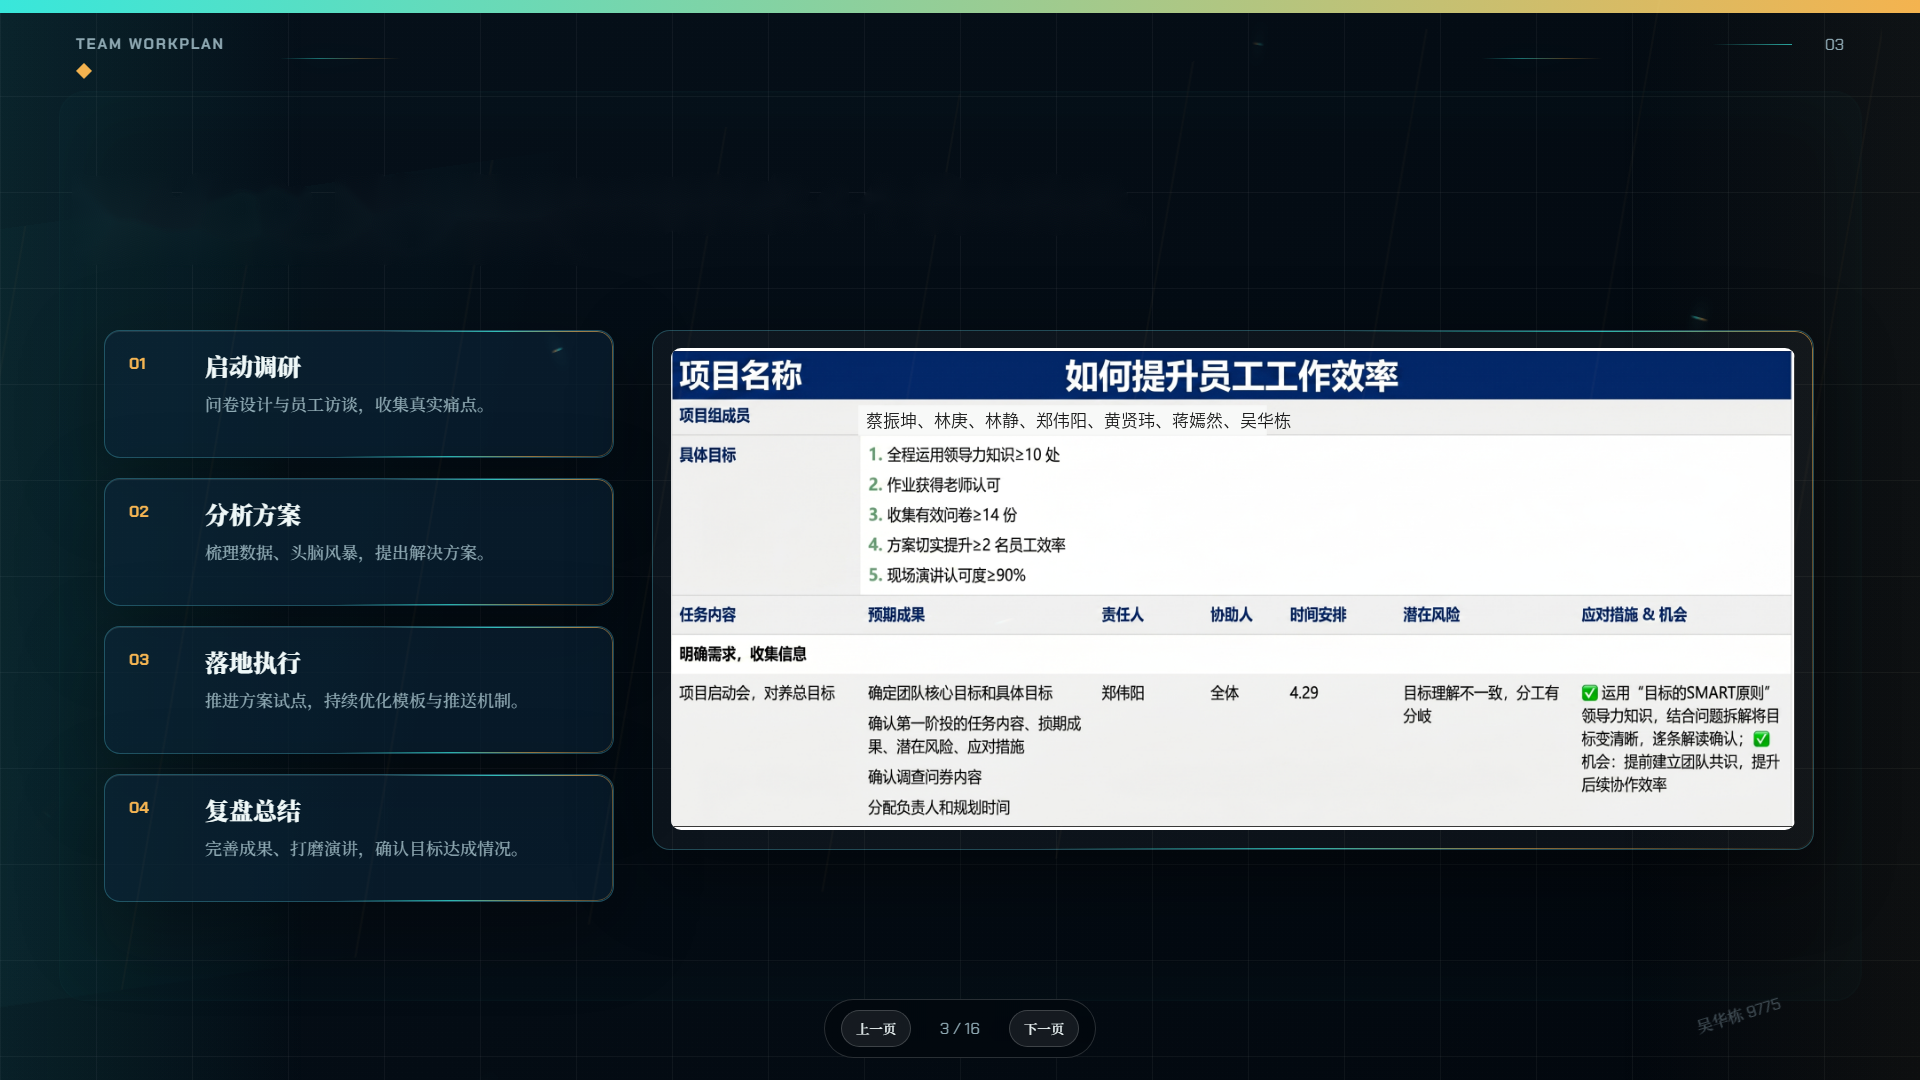1920x1080 pixels.
Task: Click the member list starting 蔡振坤
Action: [x=1078, y=420]
